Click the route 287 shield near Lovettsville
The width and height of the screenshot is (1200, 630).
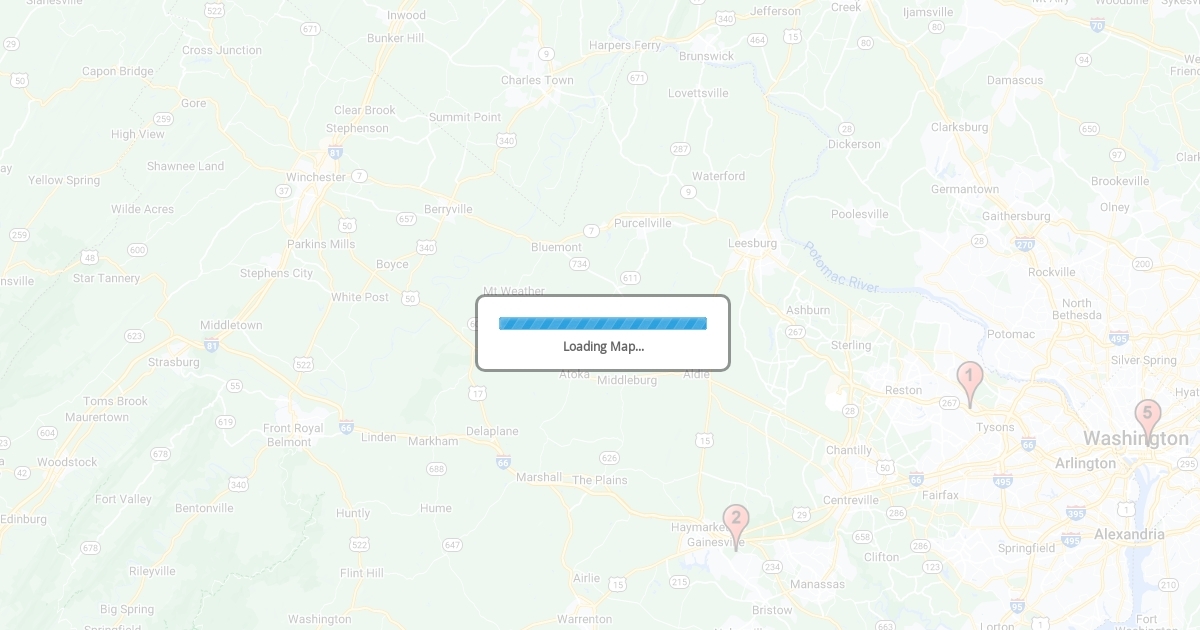pyautogui.click(x=681, y=149)
